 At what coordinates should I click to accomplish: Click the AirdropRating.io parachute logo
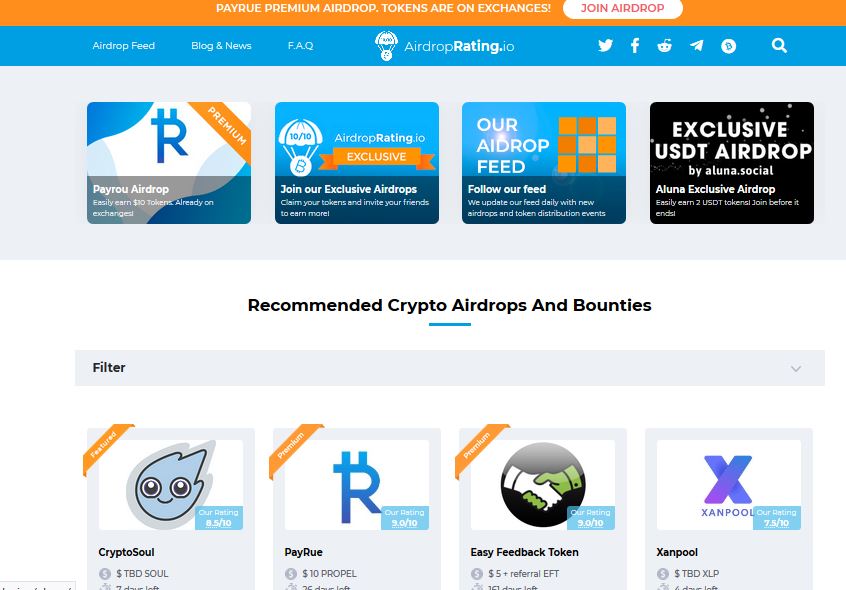point(386,46)
